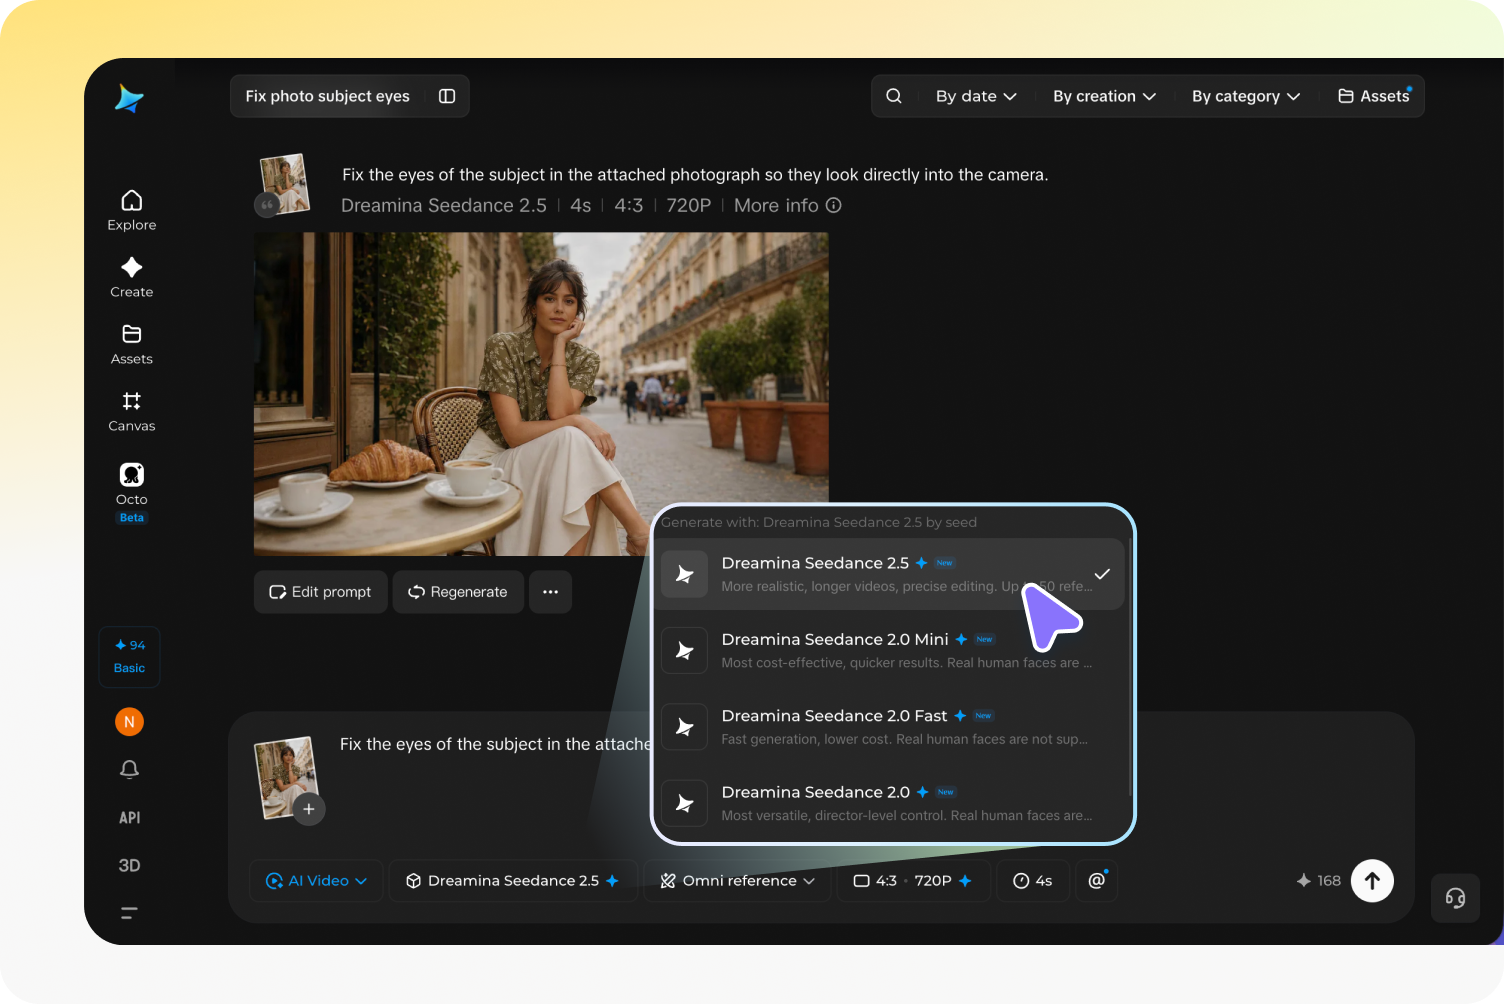Click the 4s label in the generation details

(x=580, y=205)
